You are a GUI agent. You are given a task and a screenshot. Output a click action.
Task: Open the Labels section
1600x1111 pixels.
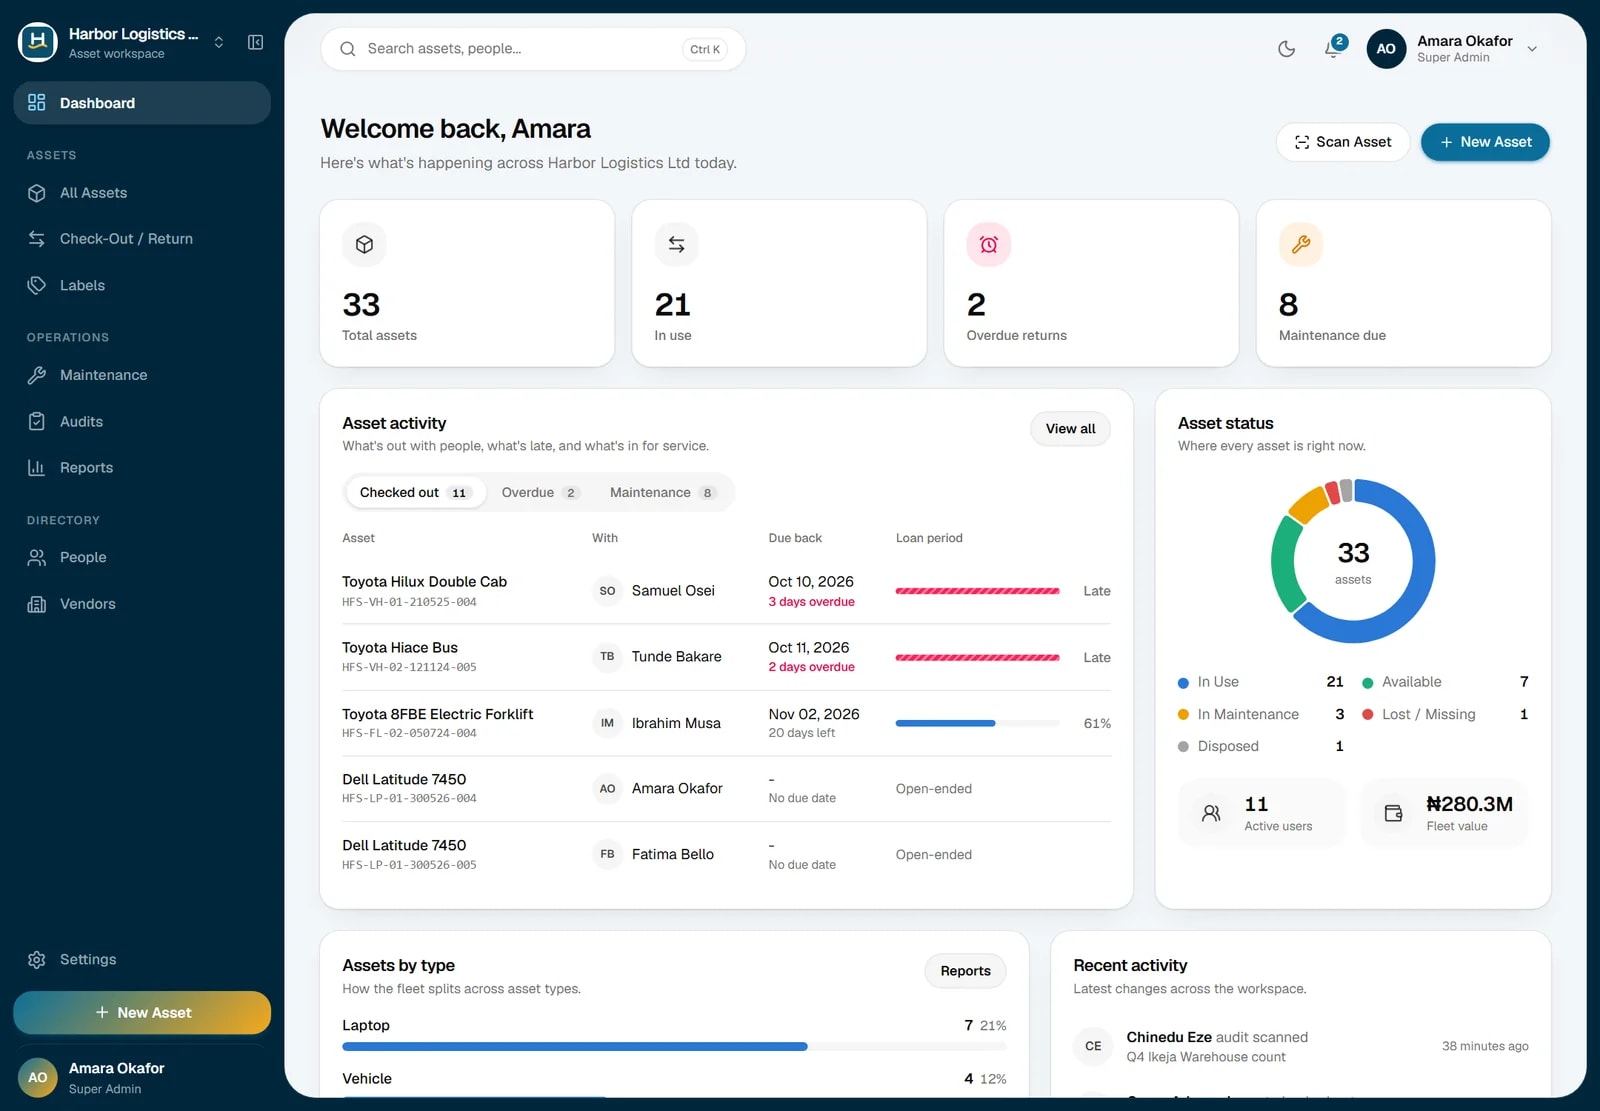click(142, 285)
